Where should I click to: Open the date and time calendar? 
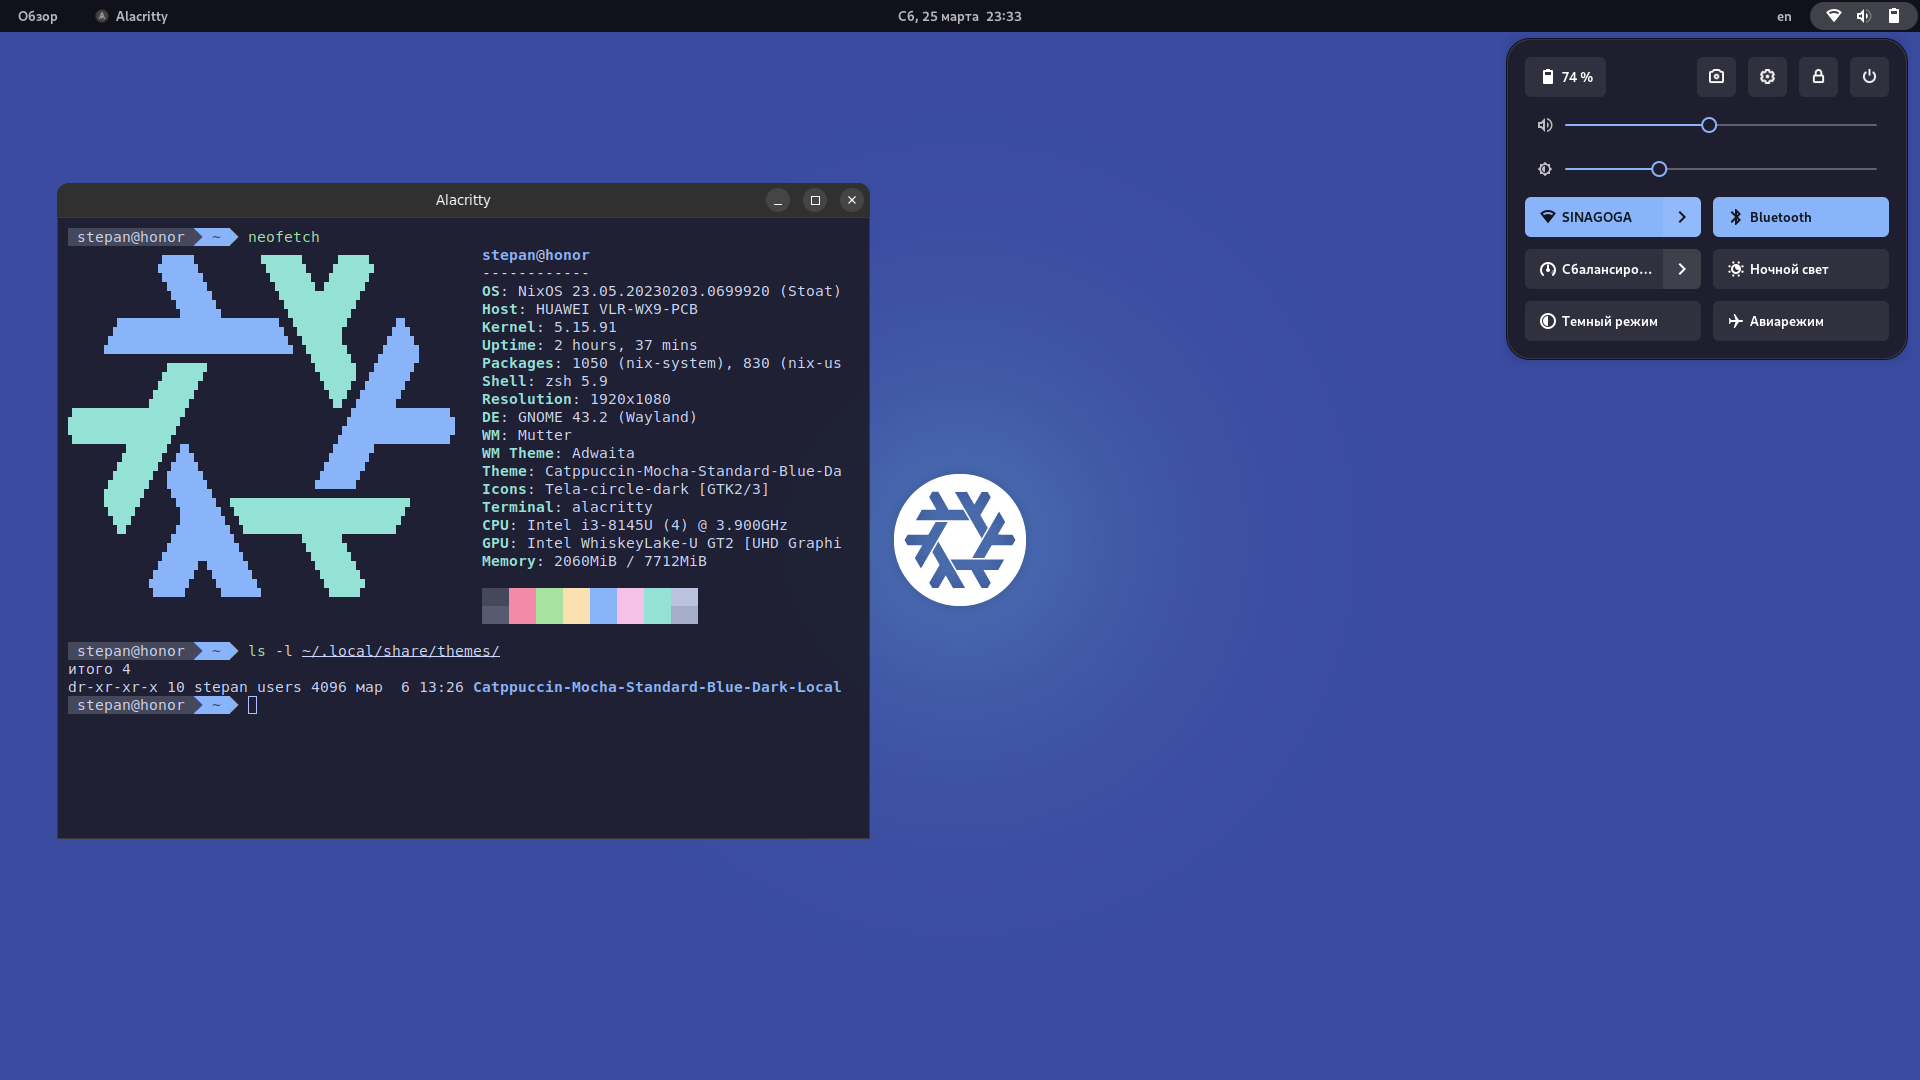[x=959, y=16]
